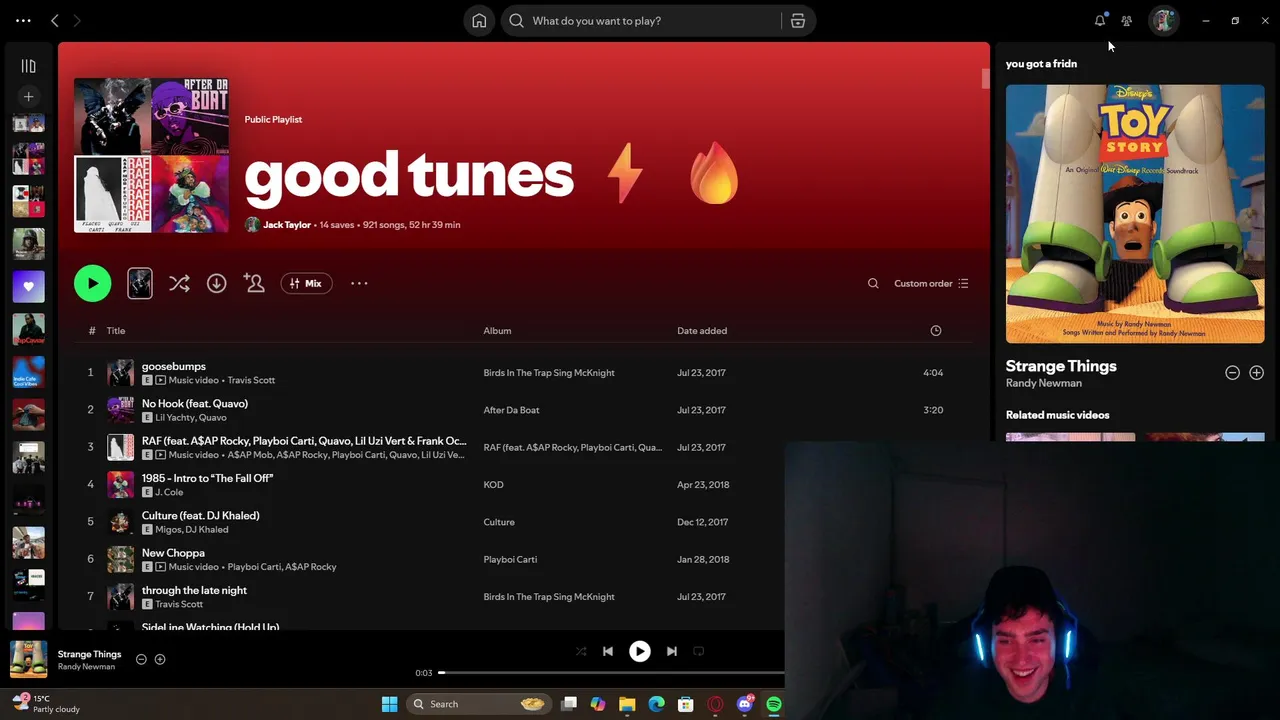Screen dimensions: 1280x720
Task: Open Discord from the taskbar
Action: coord(744,704)
